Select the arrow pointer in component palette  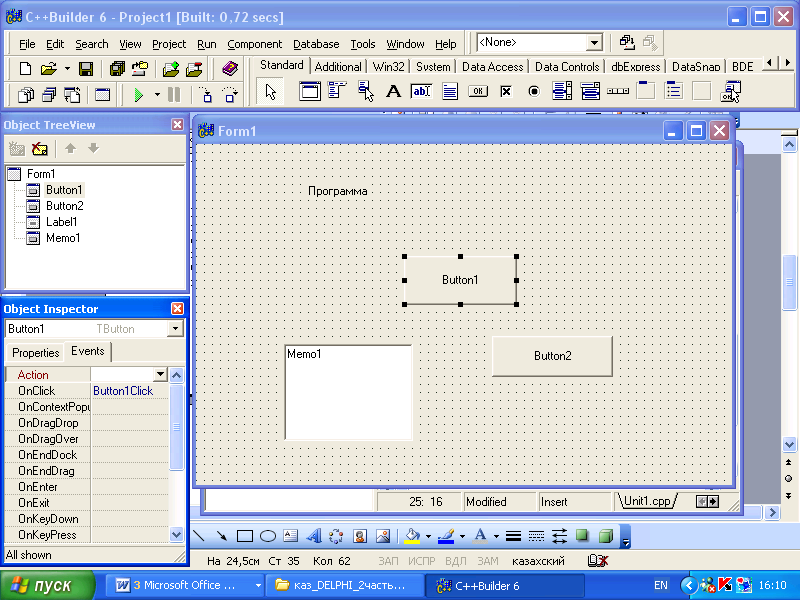point(270,92)
